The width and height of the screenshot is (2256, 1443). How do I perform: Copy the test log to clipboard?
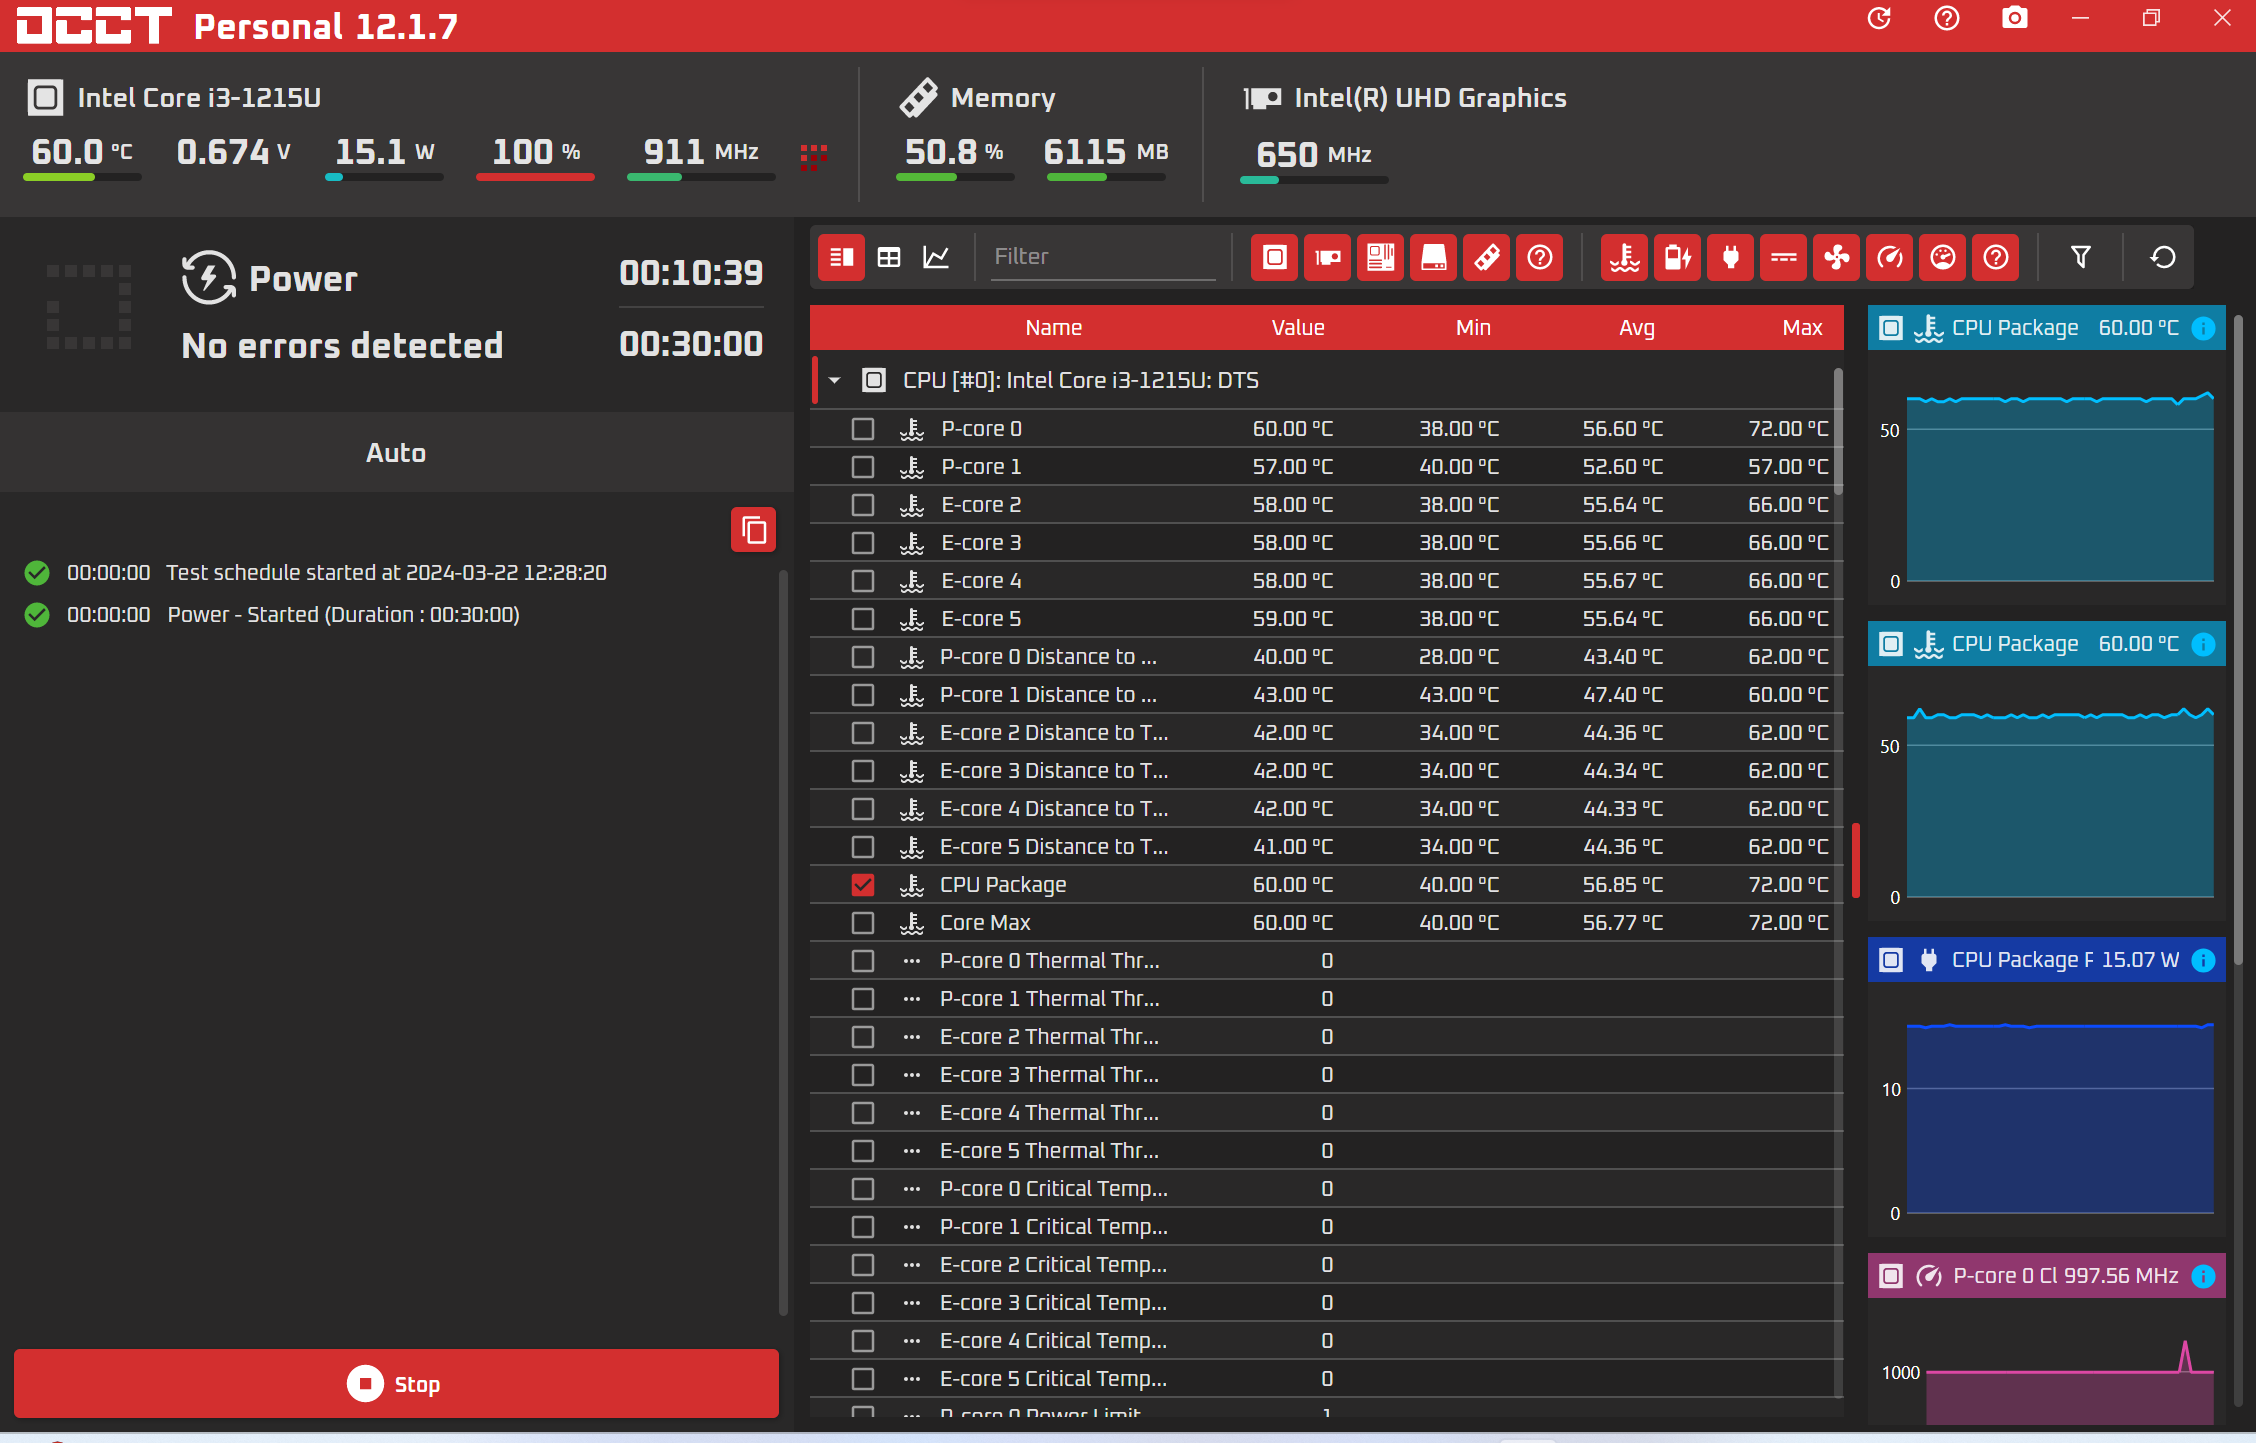click(x=753, y=530)
